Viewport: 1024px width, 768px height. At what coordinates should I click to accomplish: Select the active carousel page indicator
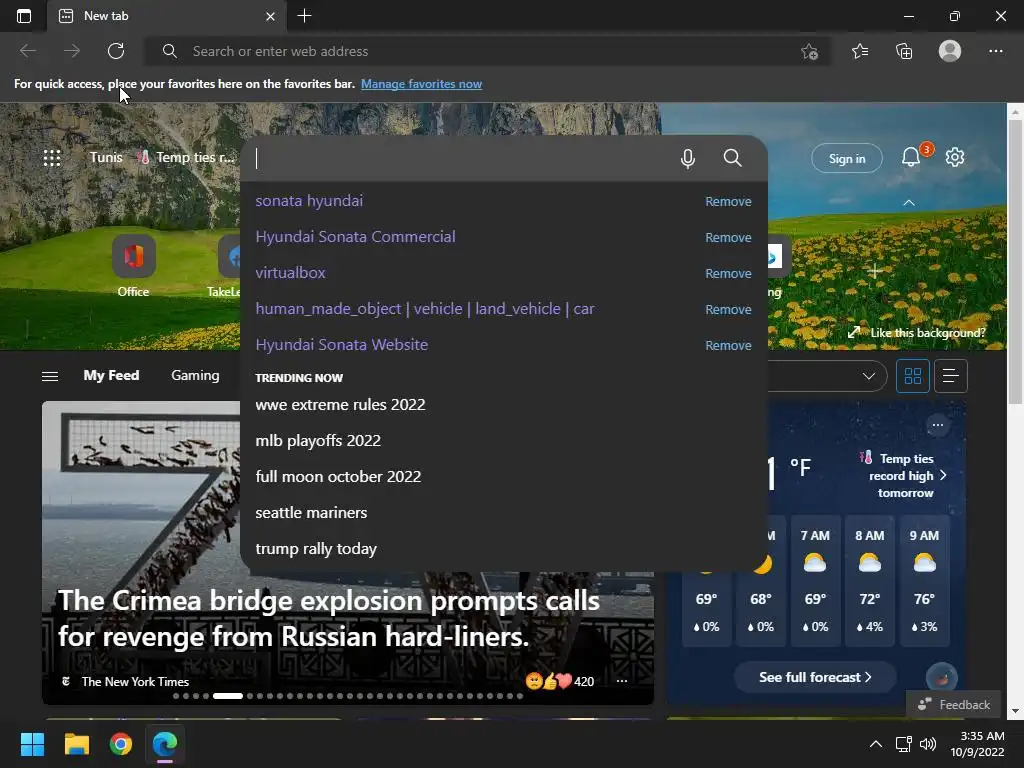point(227,696)
